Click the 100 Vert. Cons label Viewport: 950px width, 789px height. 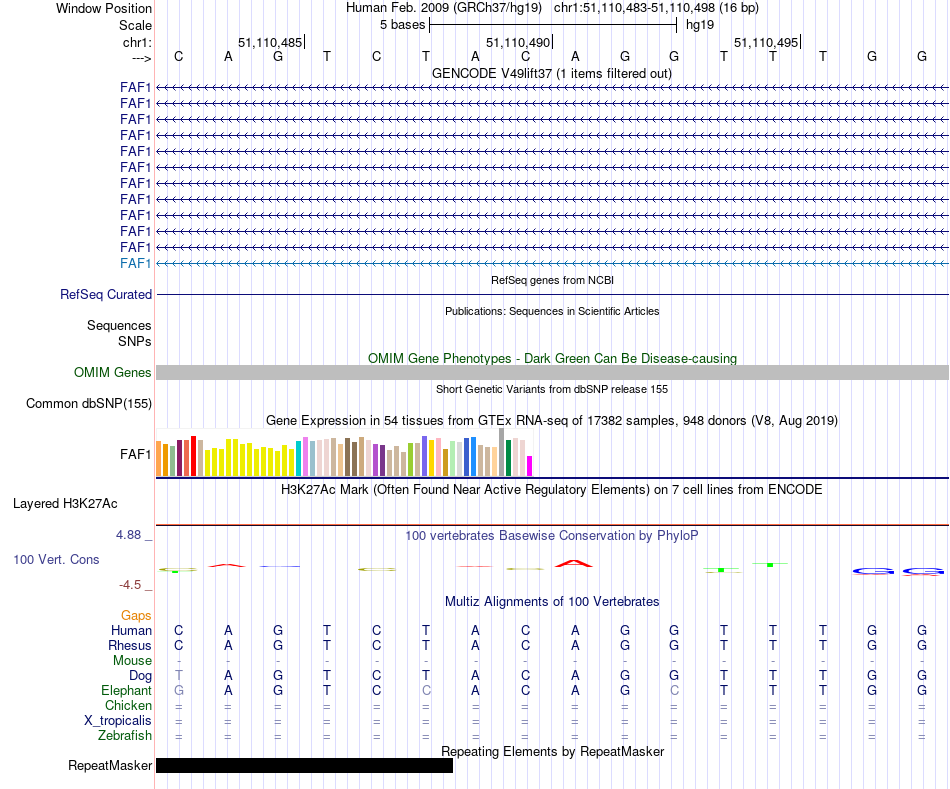pos(56,559)
